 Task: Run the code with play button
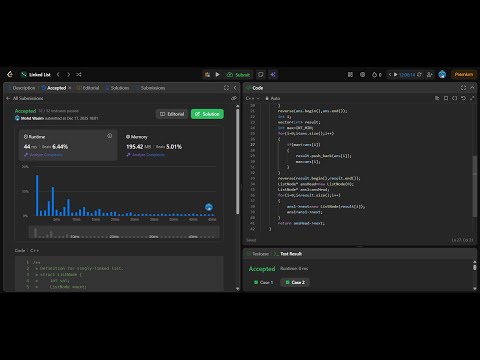point(217,75)
